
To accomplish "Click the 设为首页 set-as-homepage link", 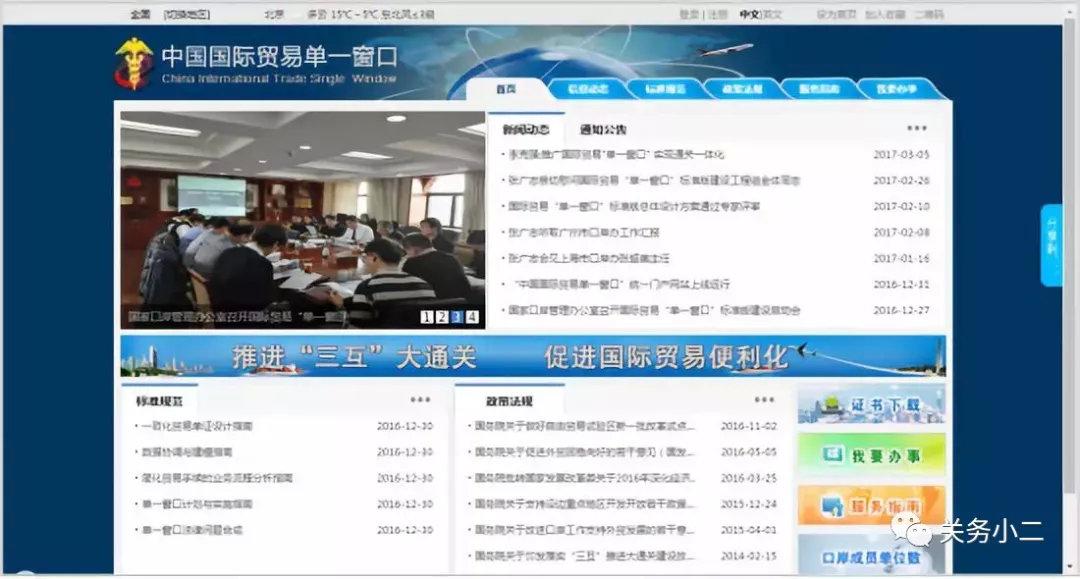I will click(835, 14).
